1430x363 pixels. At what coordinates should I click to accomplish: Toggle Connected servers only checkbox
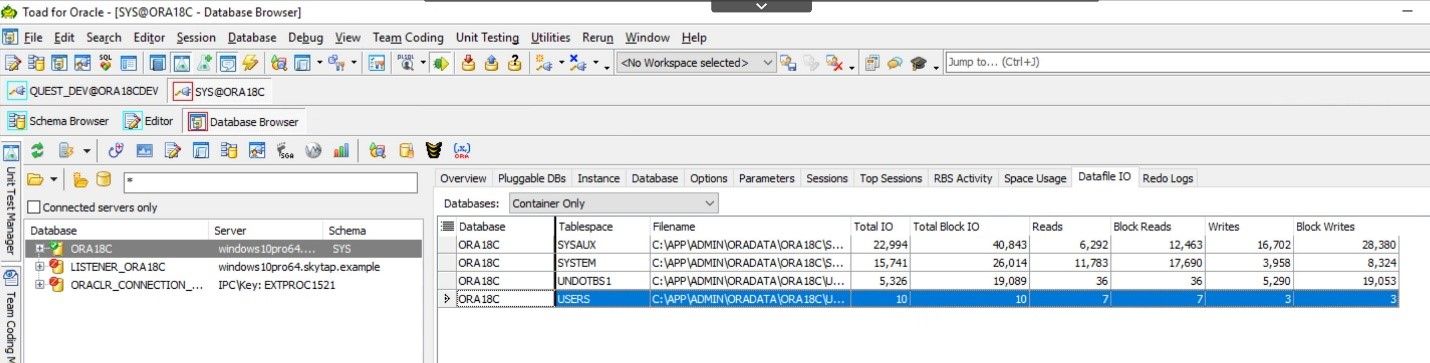point(34,207)
